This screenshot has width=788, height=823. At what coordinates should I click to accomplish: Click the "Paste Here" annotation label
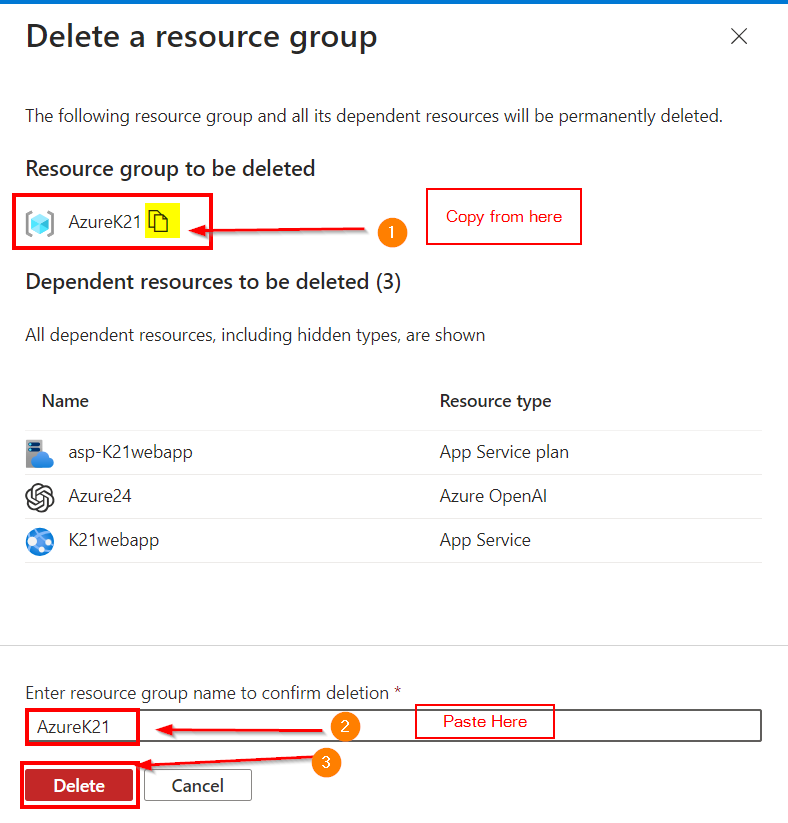[x=485, y=722]
